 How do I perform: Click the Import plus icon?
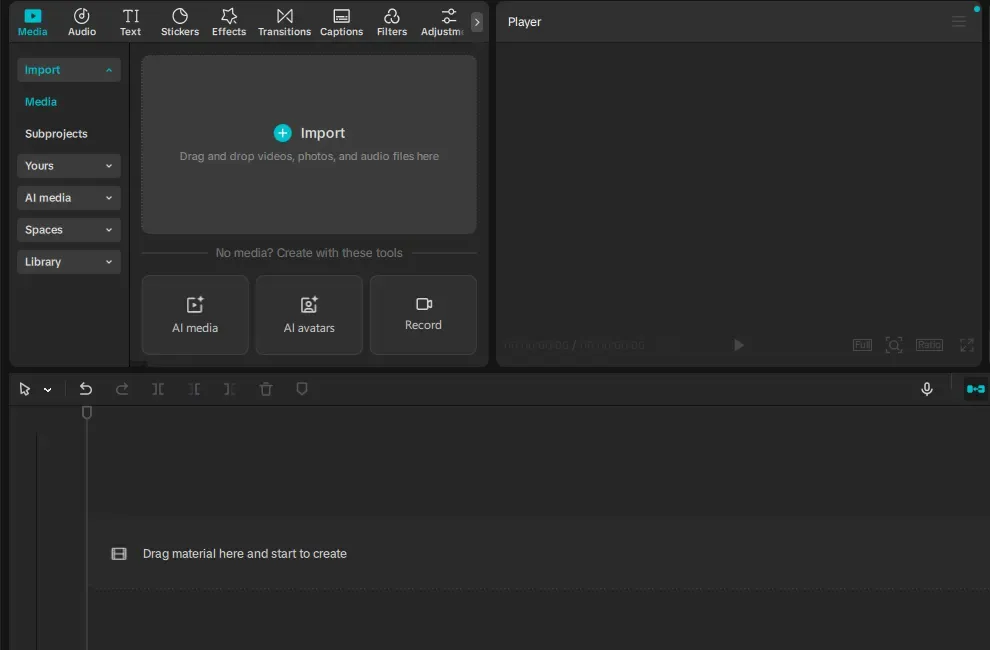tap(282, 133)
